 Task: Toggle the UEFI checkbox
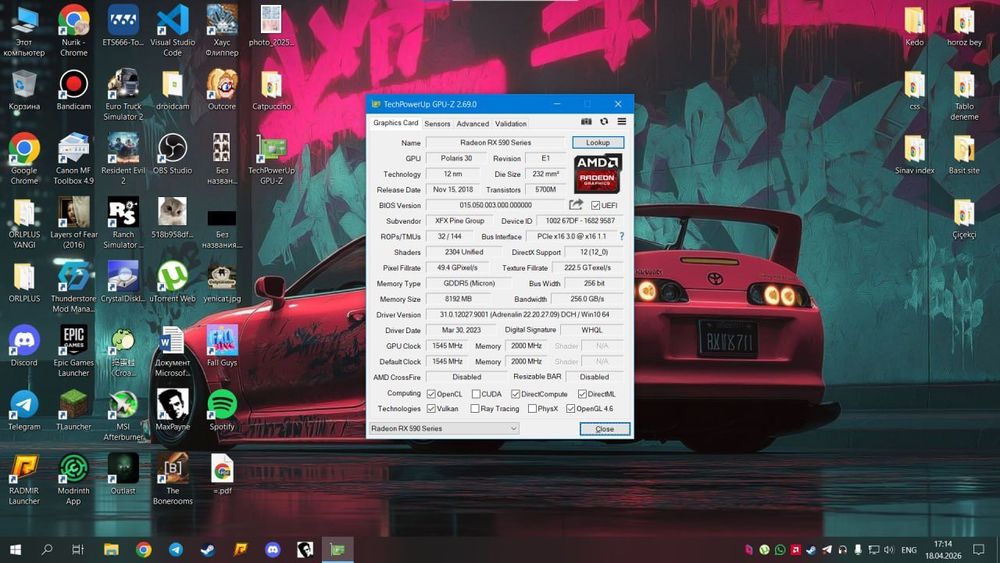[595, 205]
